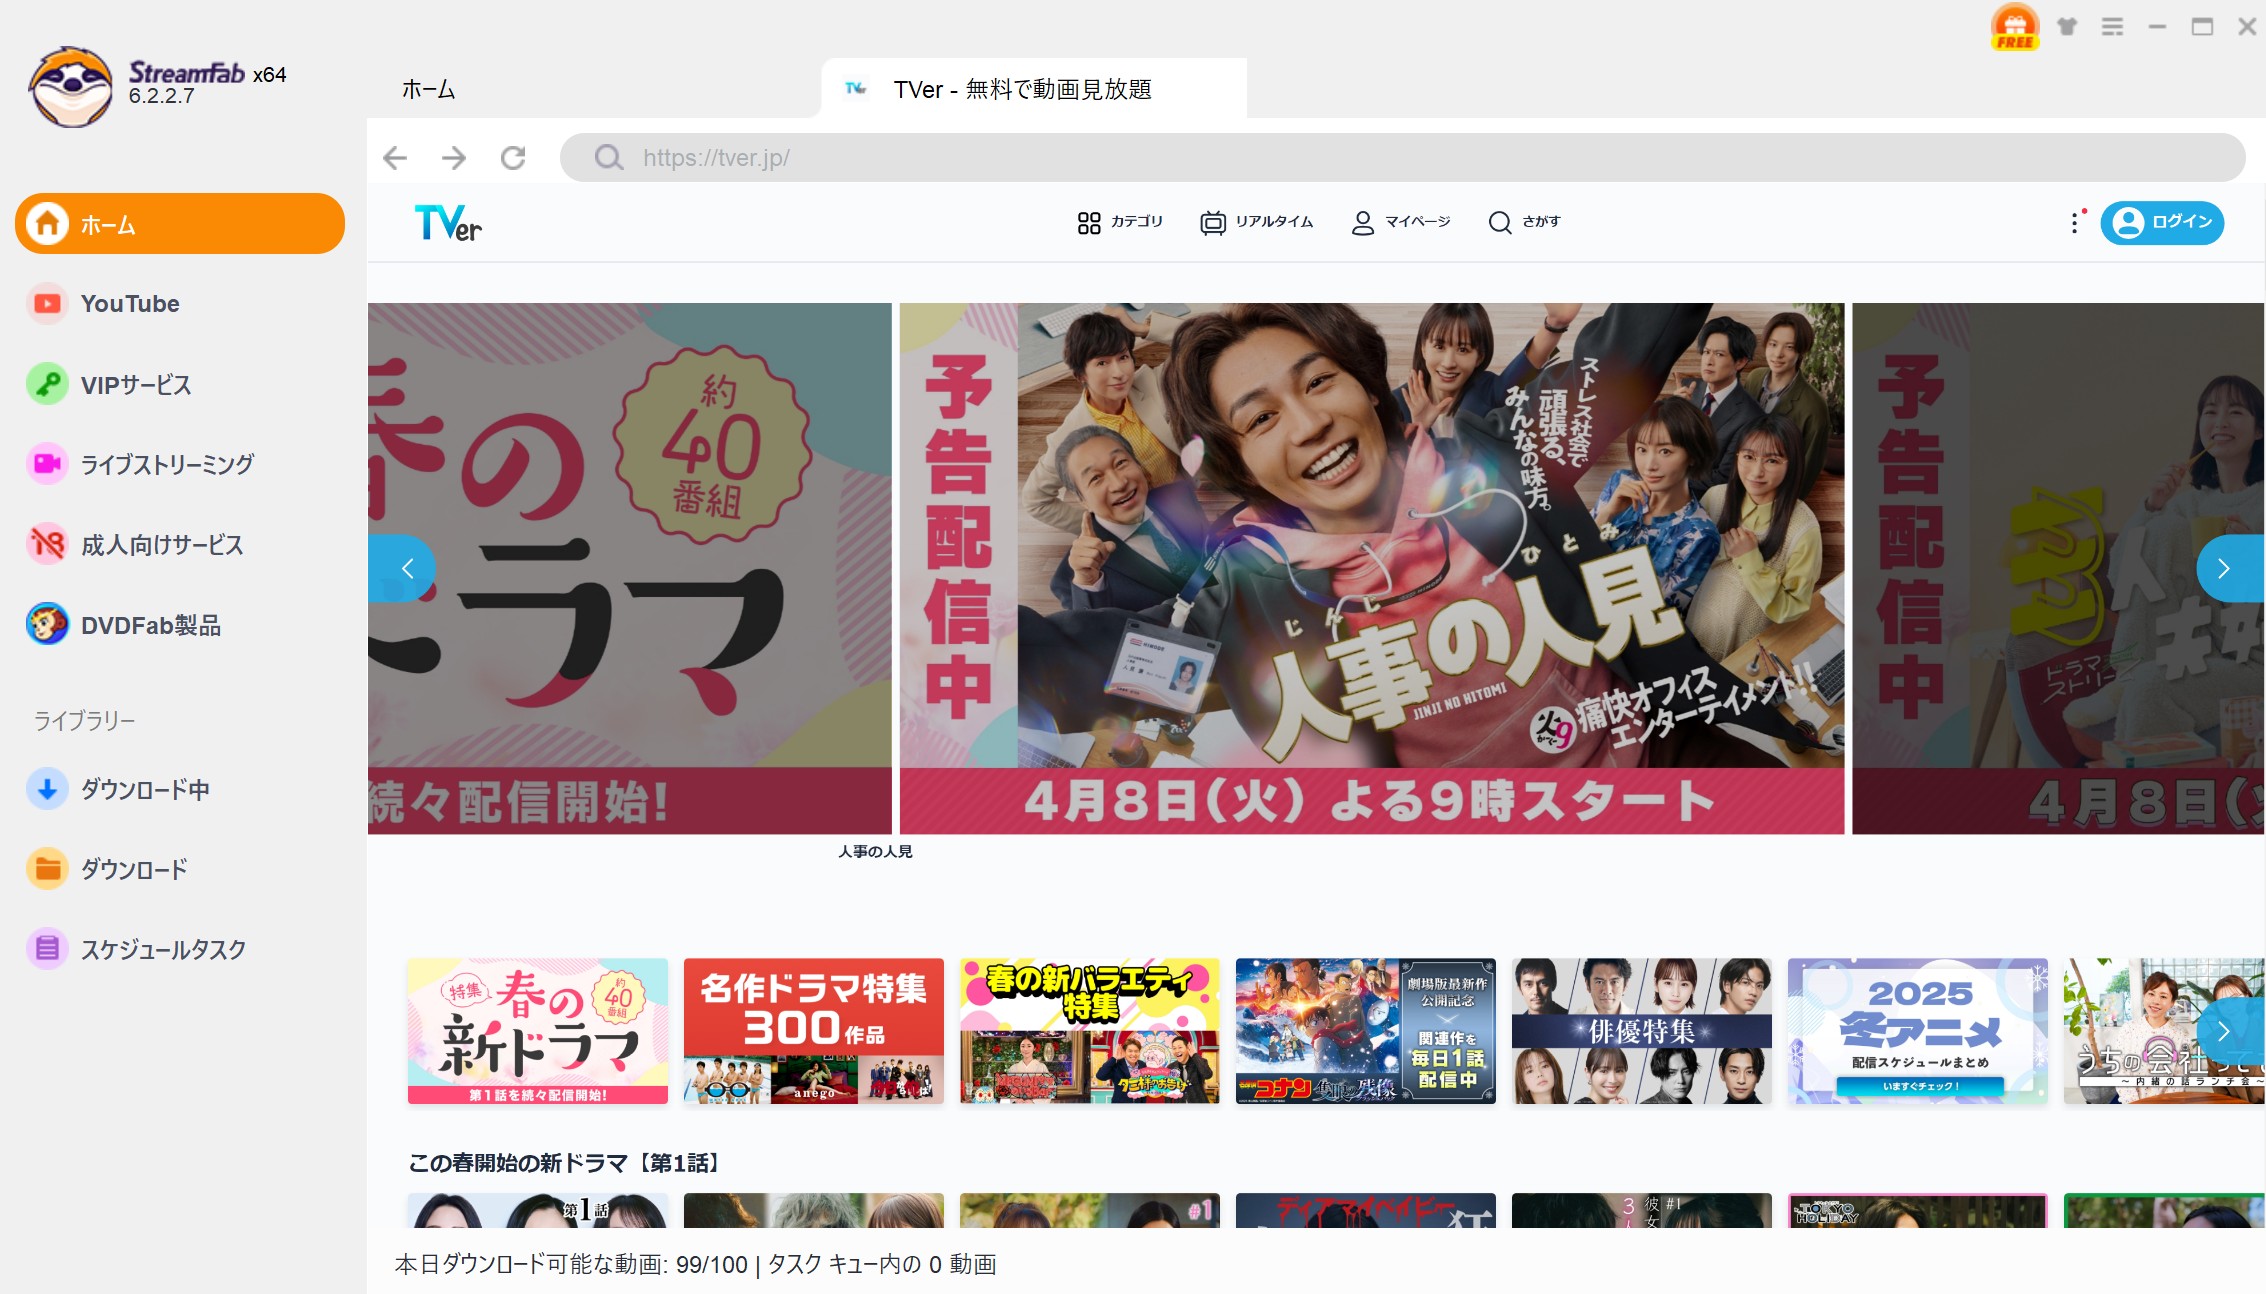The width and height of the screenshot is (2266, 1294).
Task: Click the VIP services key icon
Action: point(47,384)
